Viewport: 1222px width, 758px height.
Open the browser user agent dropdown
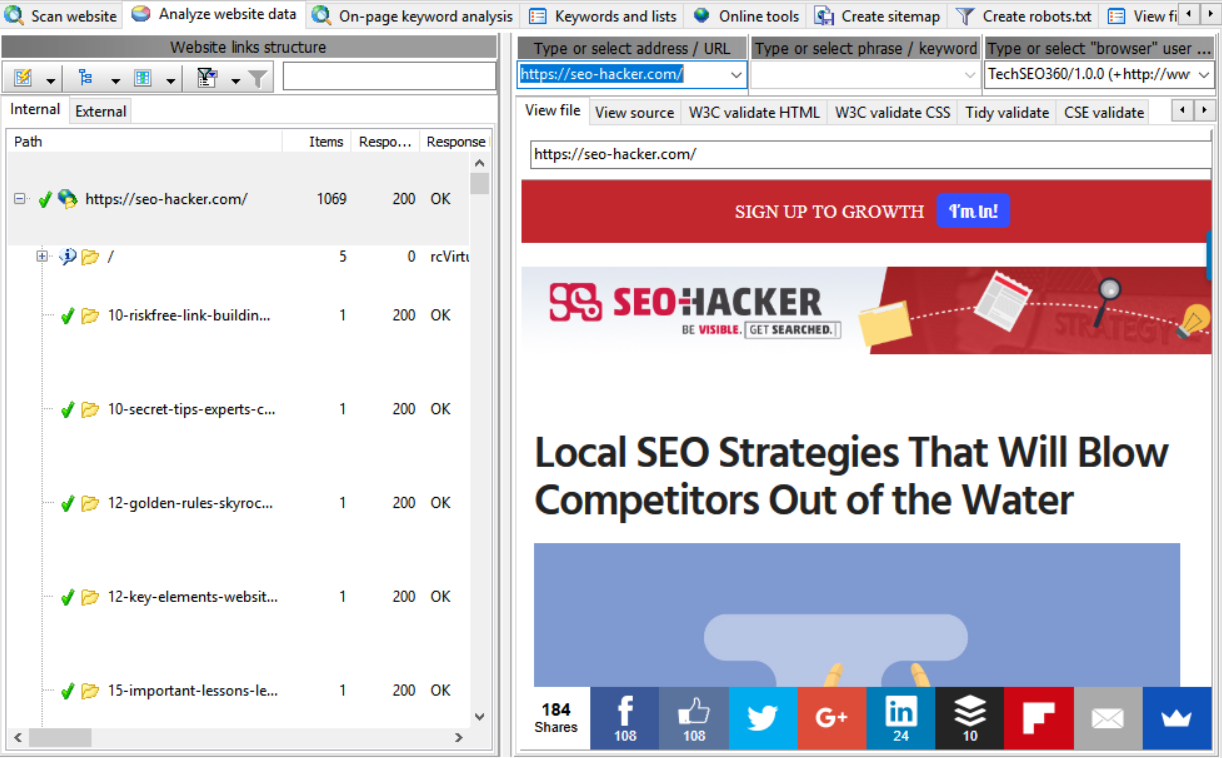pyautogui.click(x=1203, y=75)
